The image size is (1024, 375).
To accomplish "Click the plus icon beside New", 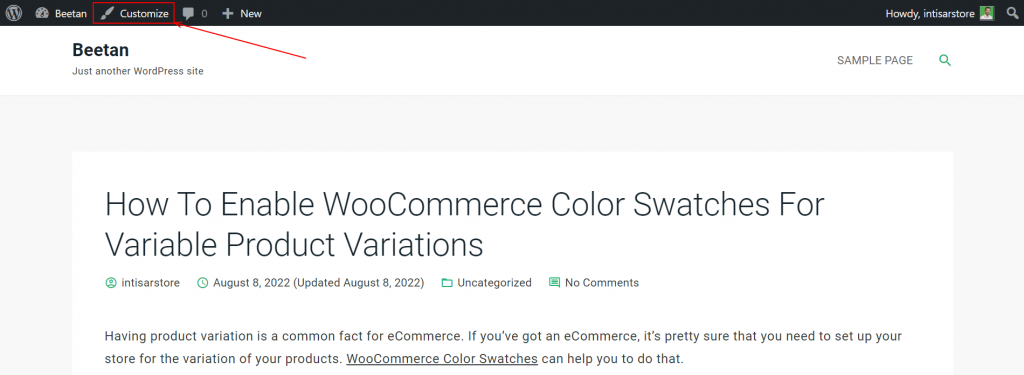I will tap(227, 13).
